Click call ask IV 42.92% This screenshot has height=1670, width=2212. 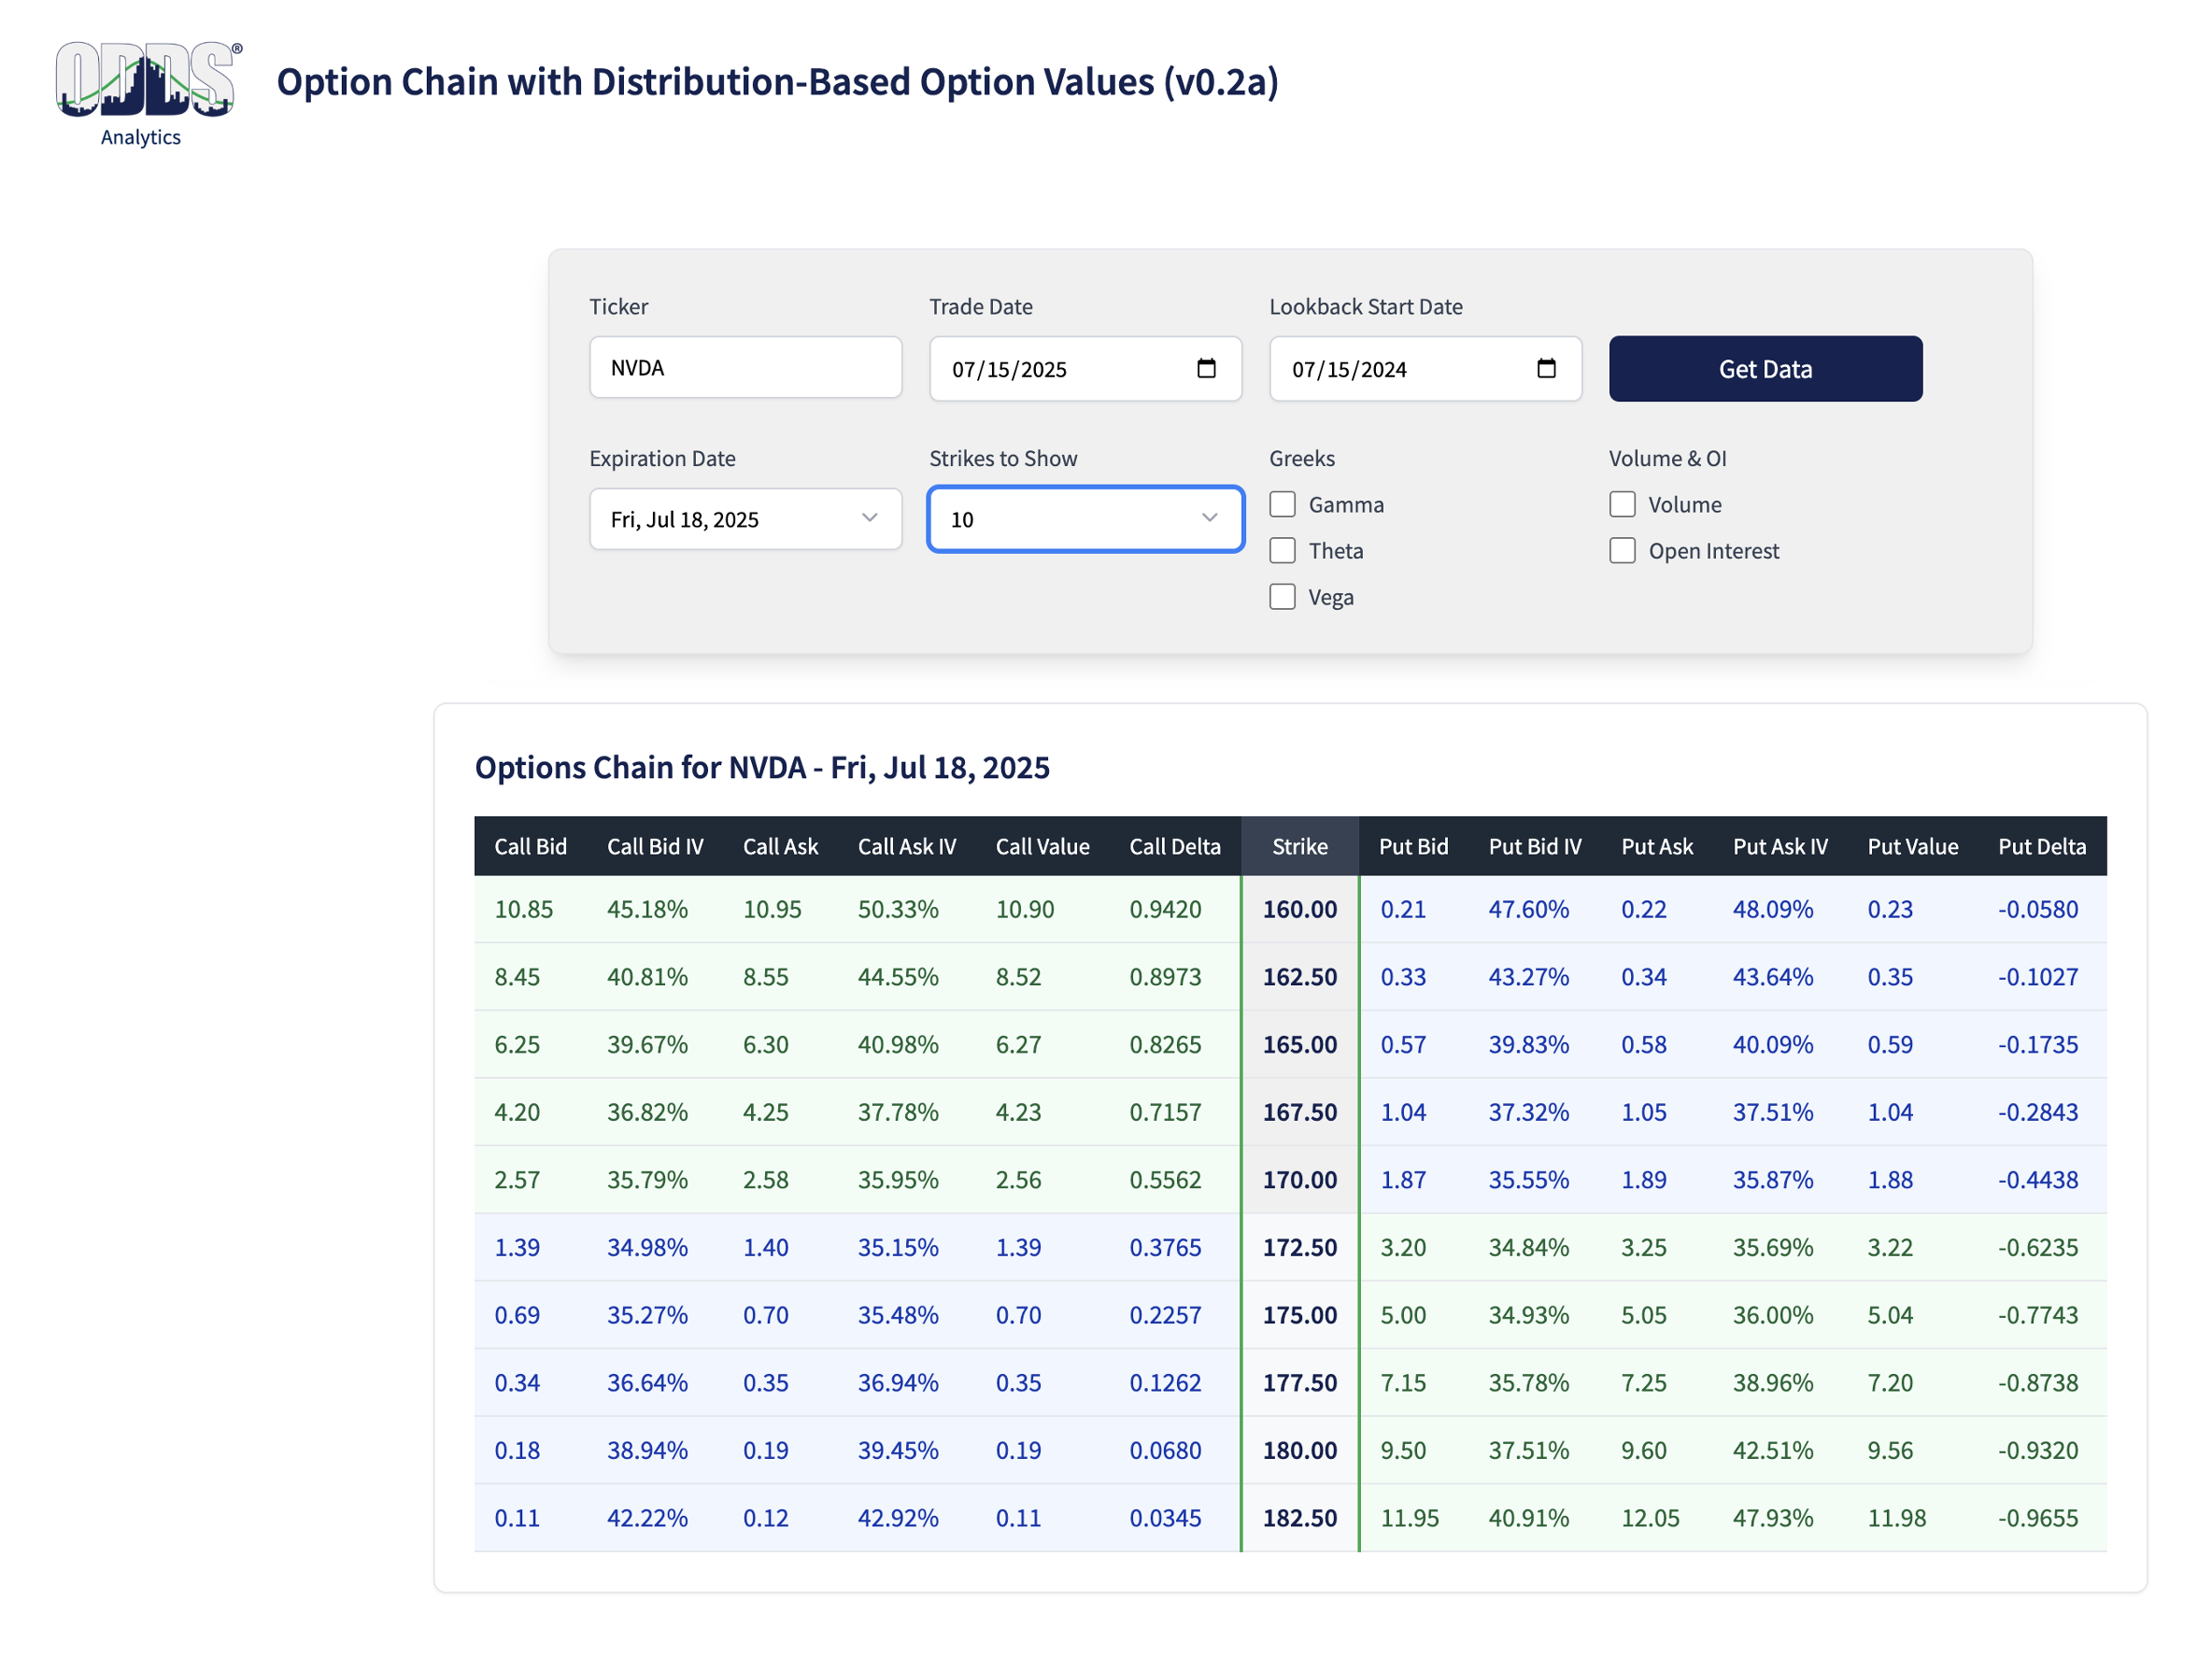(898, 1518)
